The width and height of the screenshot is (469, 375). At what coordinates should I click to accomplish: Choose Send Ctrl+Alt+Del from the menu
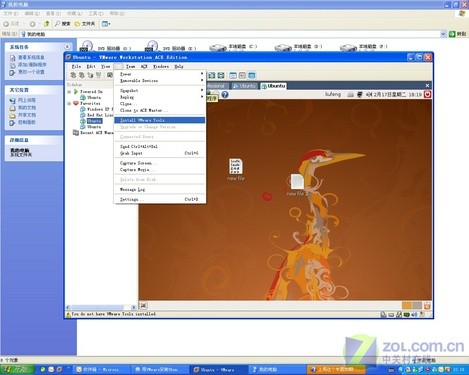pos(159,146)
